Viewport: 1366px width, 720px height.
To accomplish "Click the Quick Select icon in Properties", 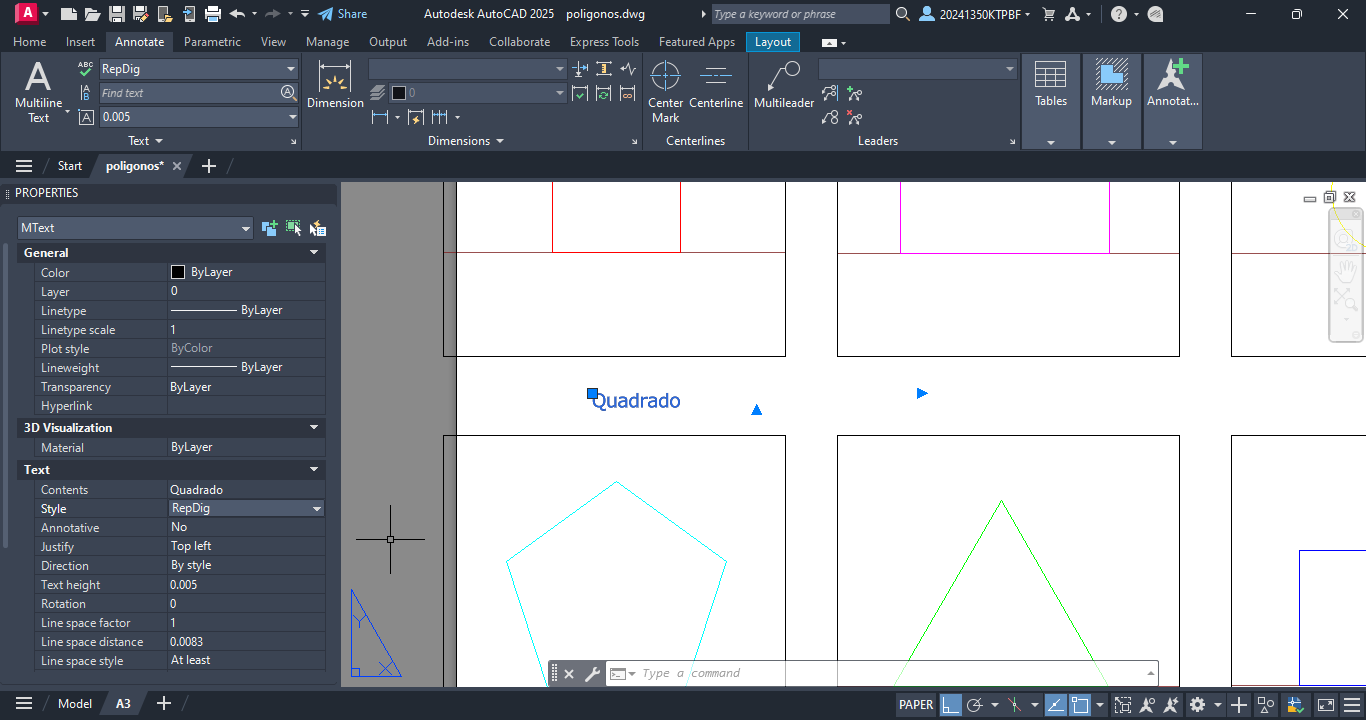I will pos(318,228).
